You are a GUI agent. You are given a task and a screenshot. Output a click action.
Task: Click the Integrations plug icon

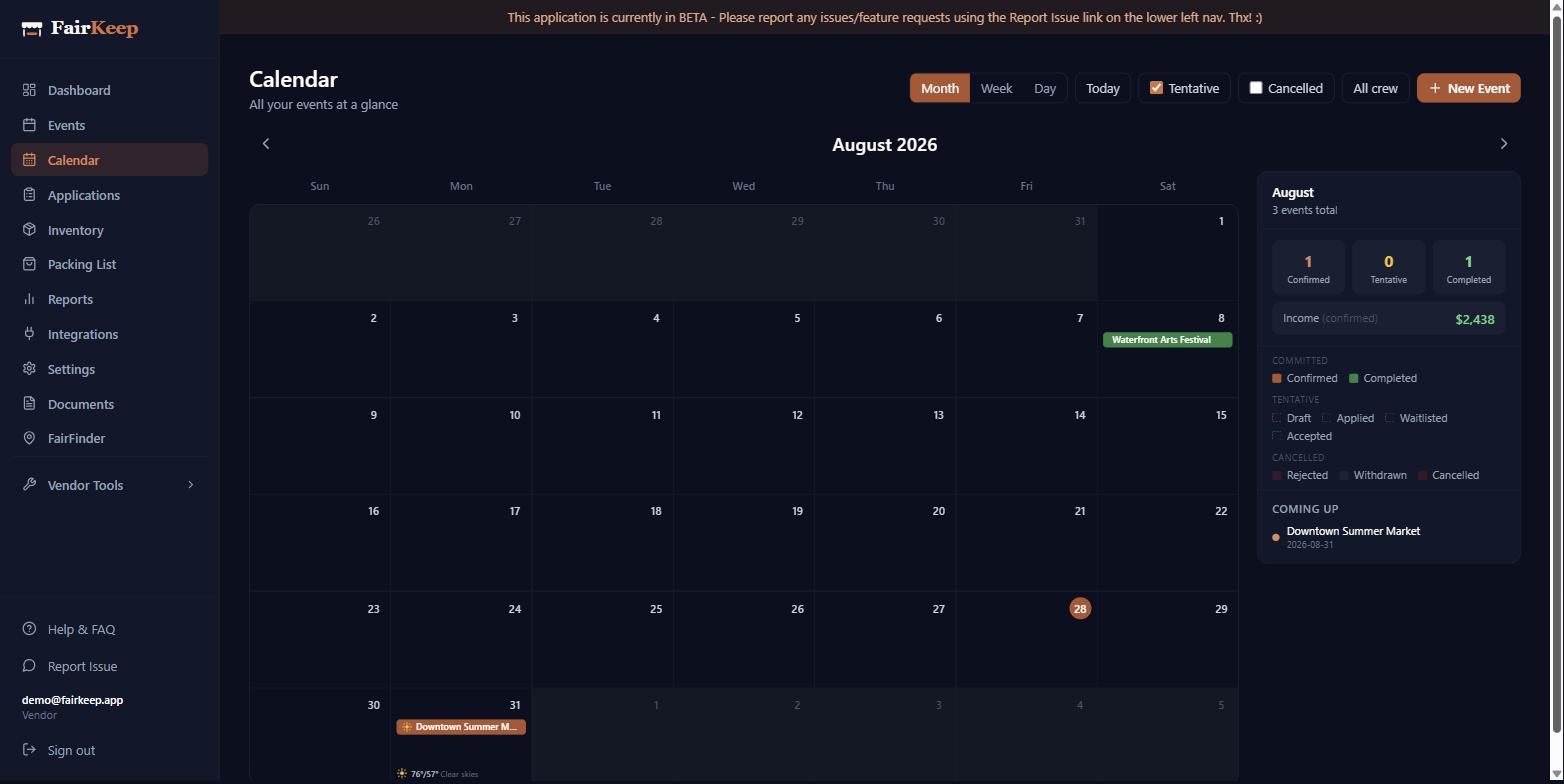point(29,334)
